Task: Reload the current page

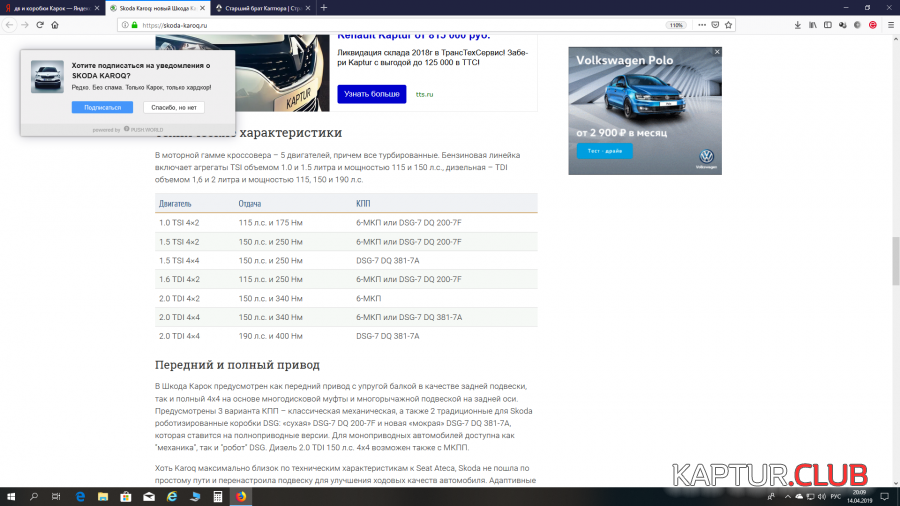Action: [40, 25]
